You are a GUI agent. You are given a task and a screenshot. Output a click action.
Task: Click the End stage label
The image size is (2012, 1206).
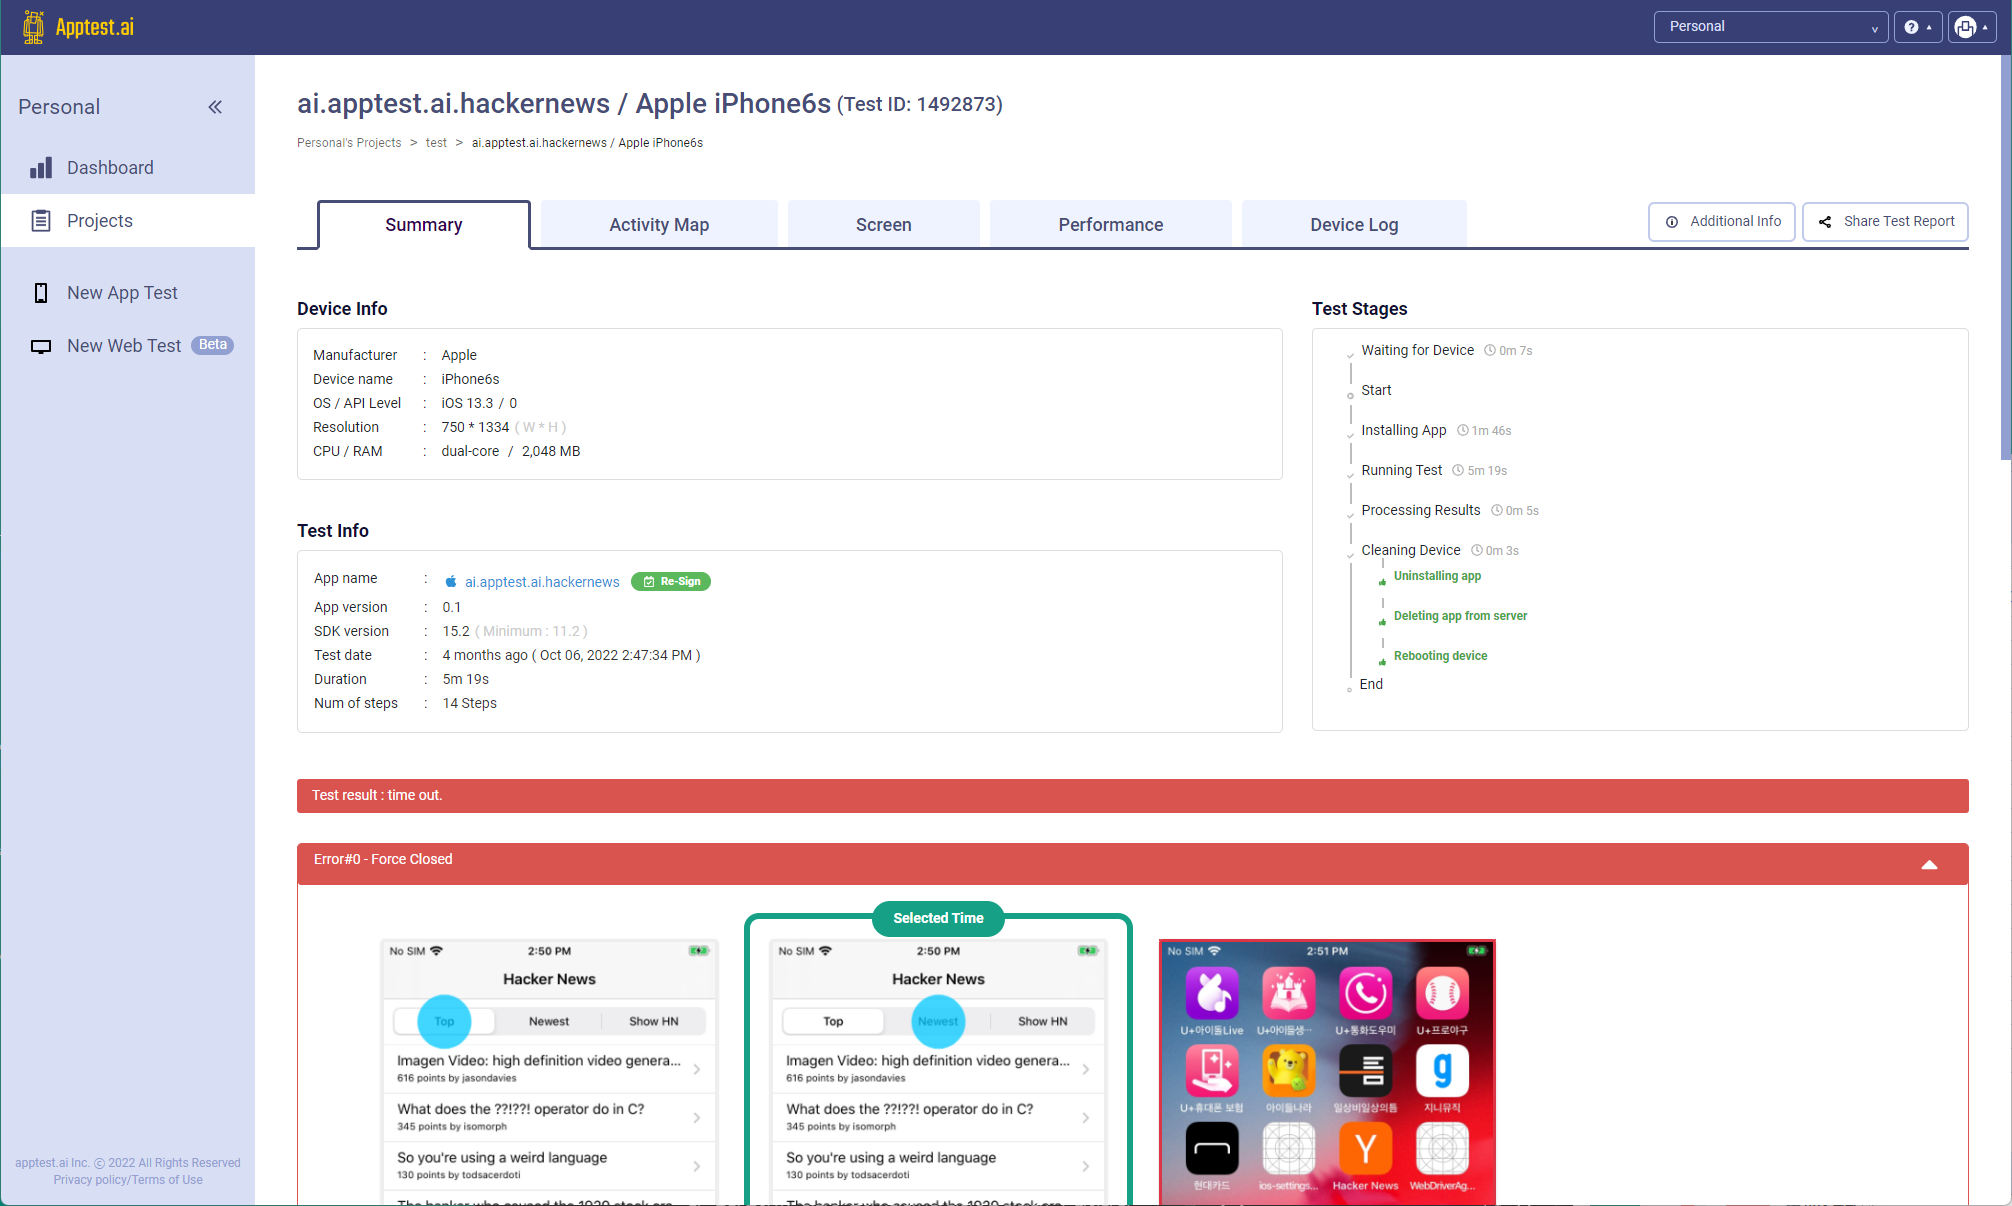(x=1371, y=684)
